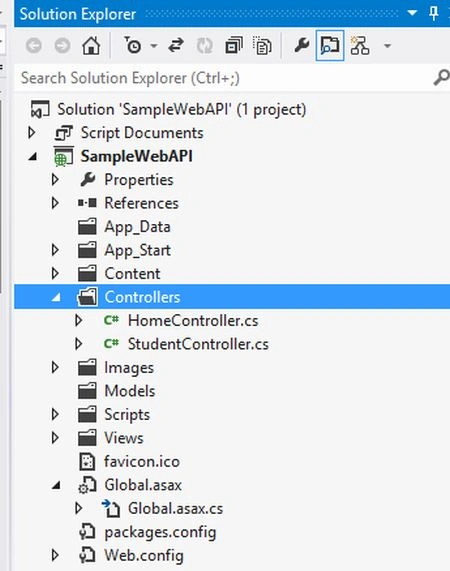Toggle Show All Files icon

(x=262, y=46)
